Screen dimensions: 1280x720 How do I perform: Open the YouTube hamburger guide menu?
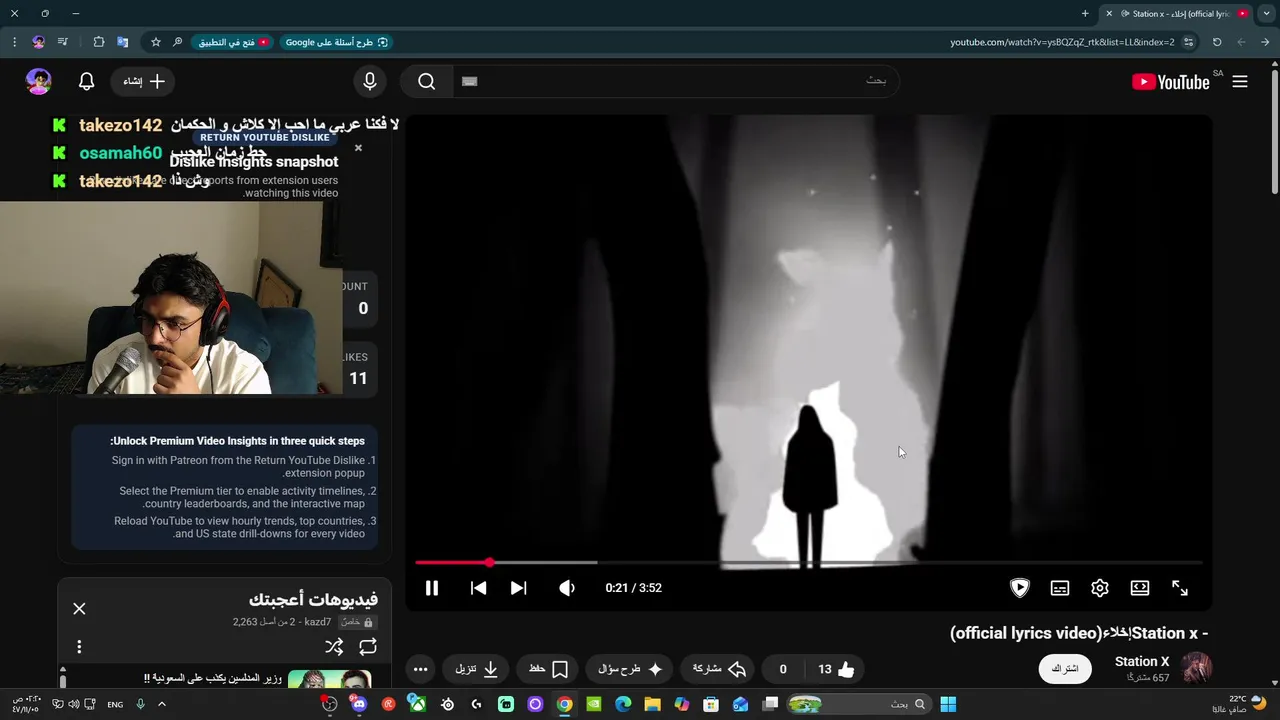pyautogui.click(x=1240, y=82)
